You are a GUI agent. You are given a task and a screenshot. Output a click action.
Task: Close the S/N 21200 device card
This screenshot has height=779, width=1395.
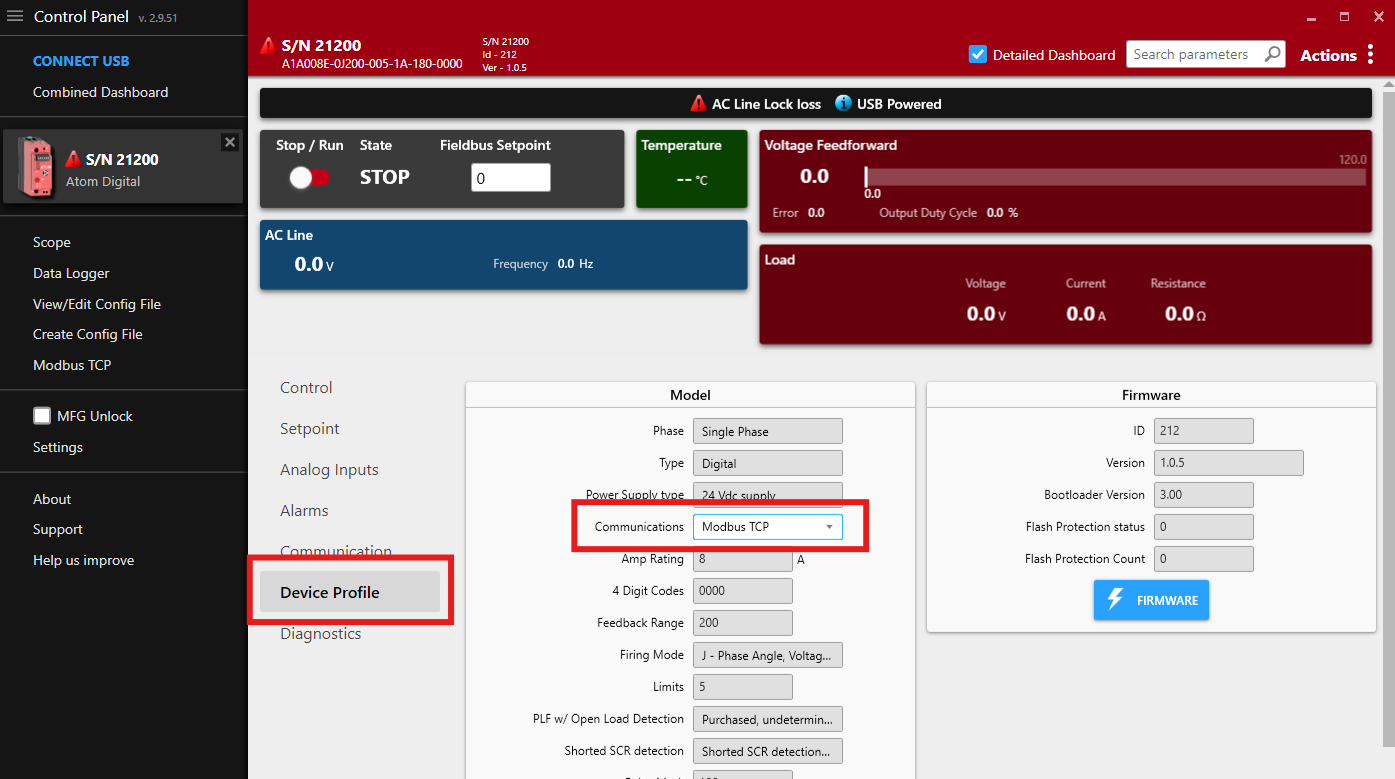click(230, 142)
